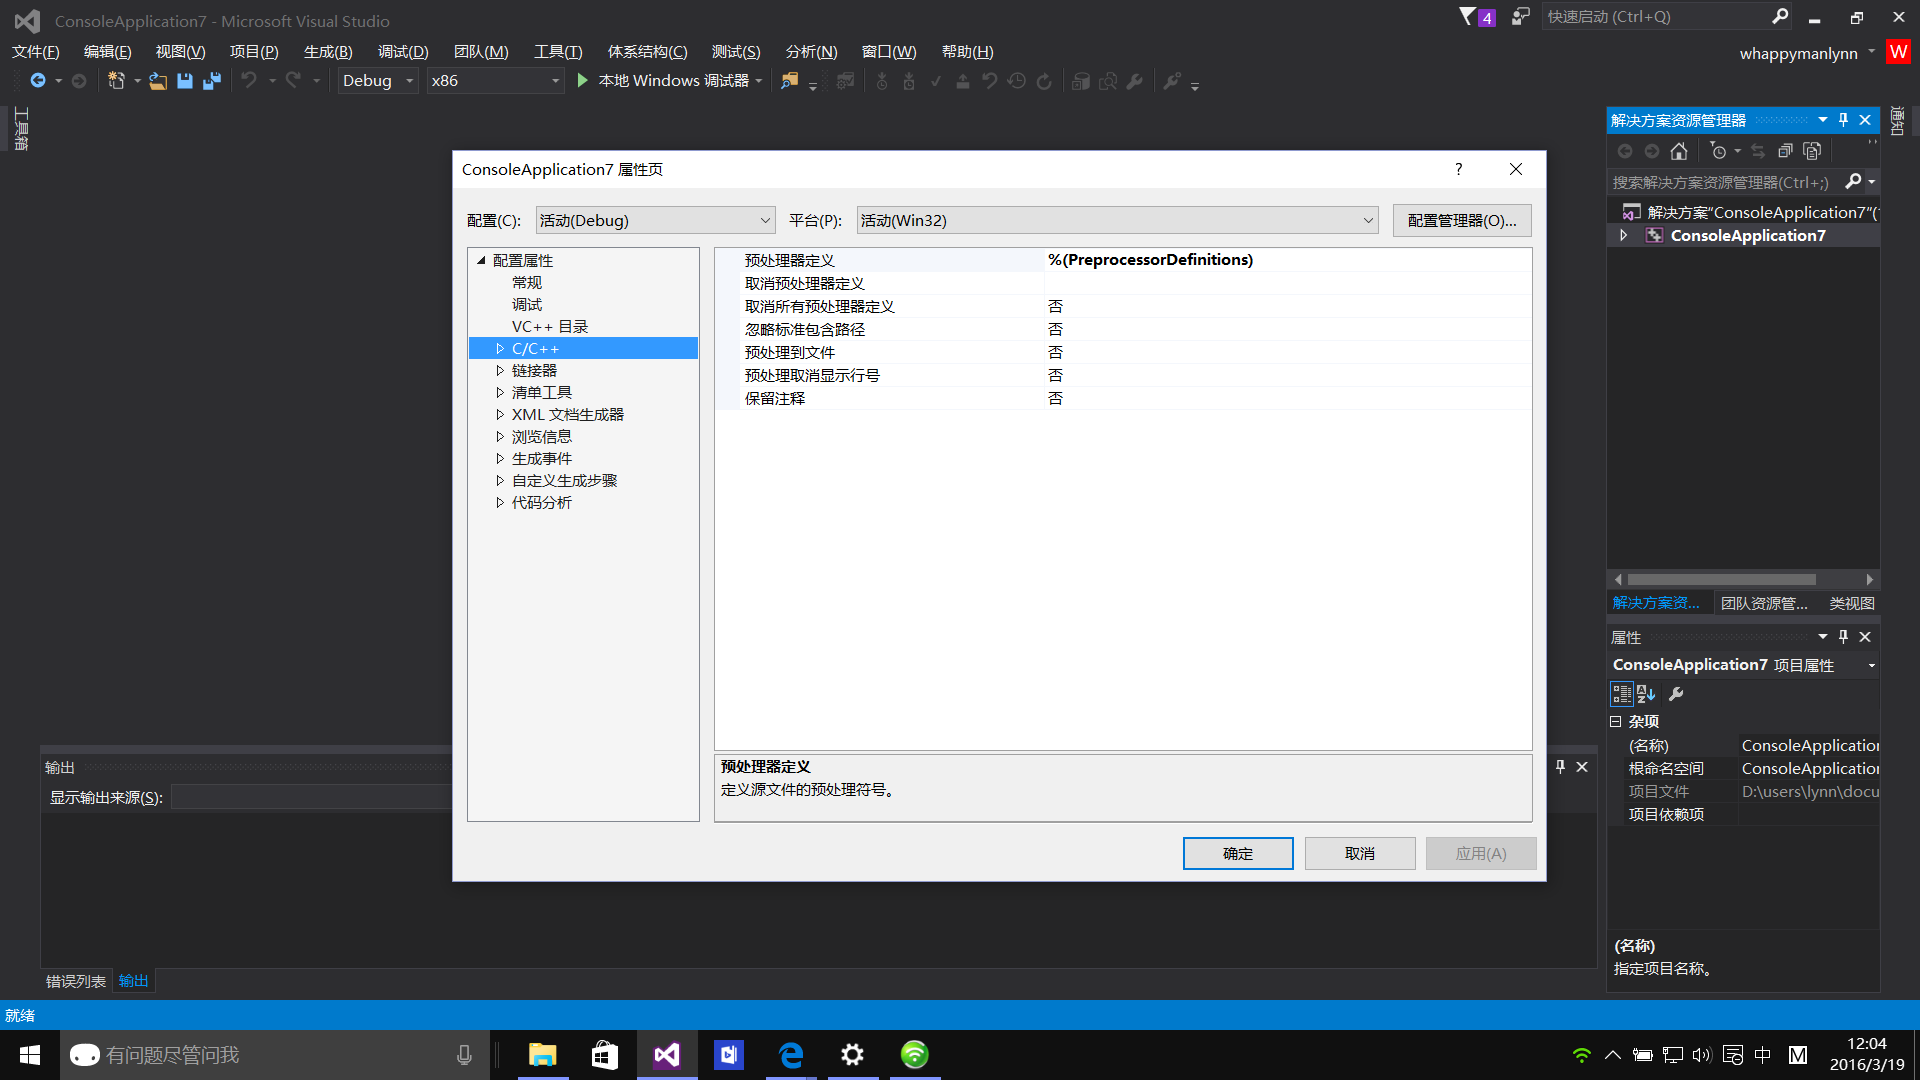1920x1080 pixels.
Task: Pin the 输出 output panel
Action: click(1560, 767)
